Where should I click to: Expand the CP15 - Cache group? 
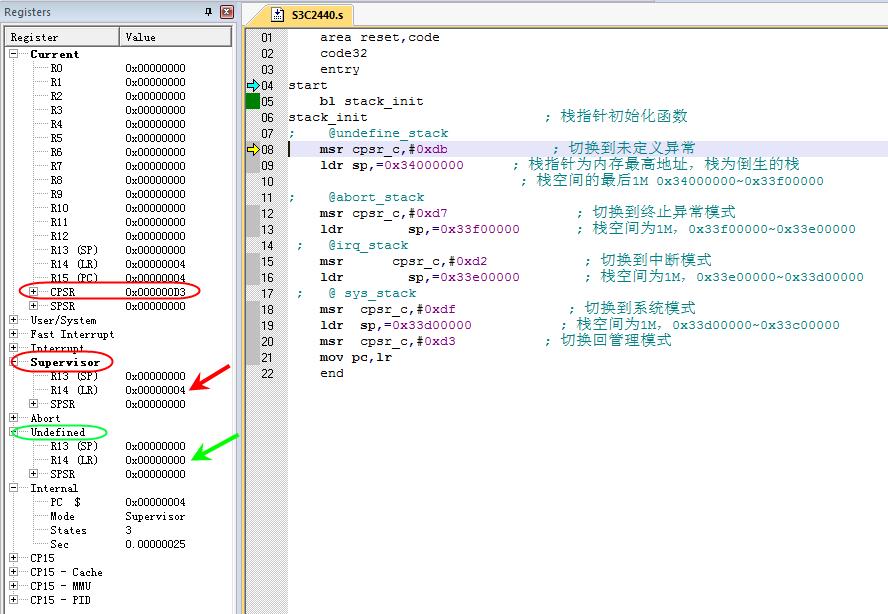tap(14, 572)
